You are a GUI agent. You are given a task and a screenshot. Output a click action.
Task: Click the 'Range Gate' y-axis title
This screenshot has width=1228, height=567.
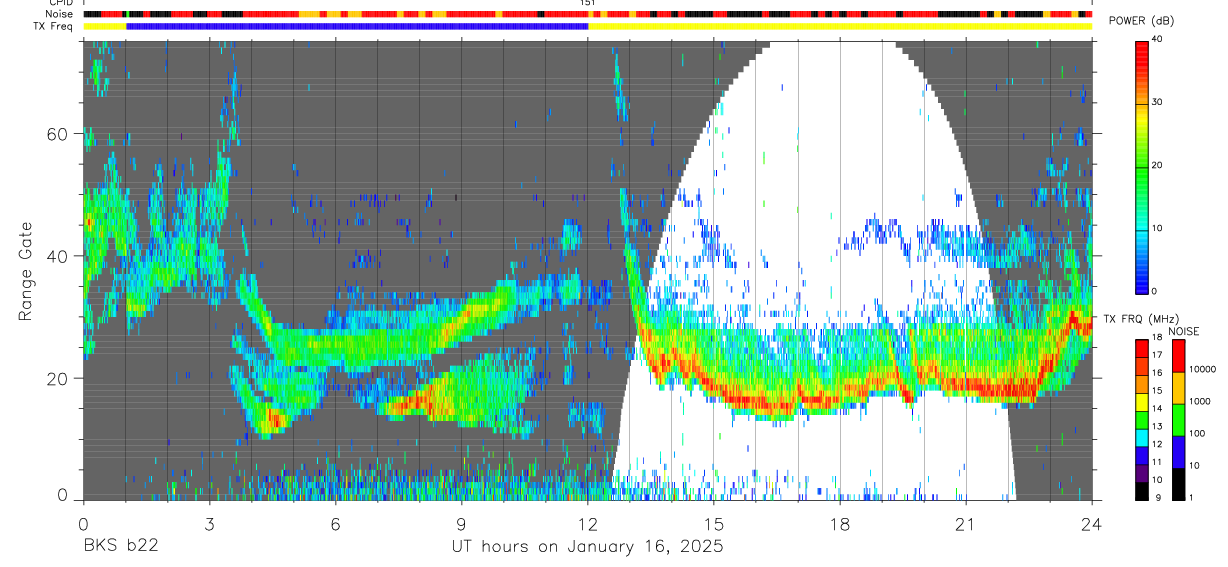click(27, 272)
